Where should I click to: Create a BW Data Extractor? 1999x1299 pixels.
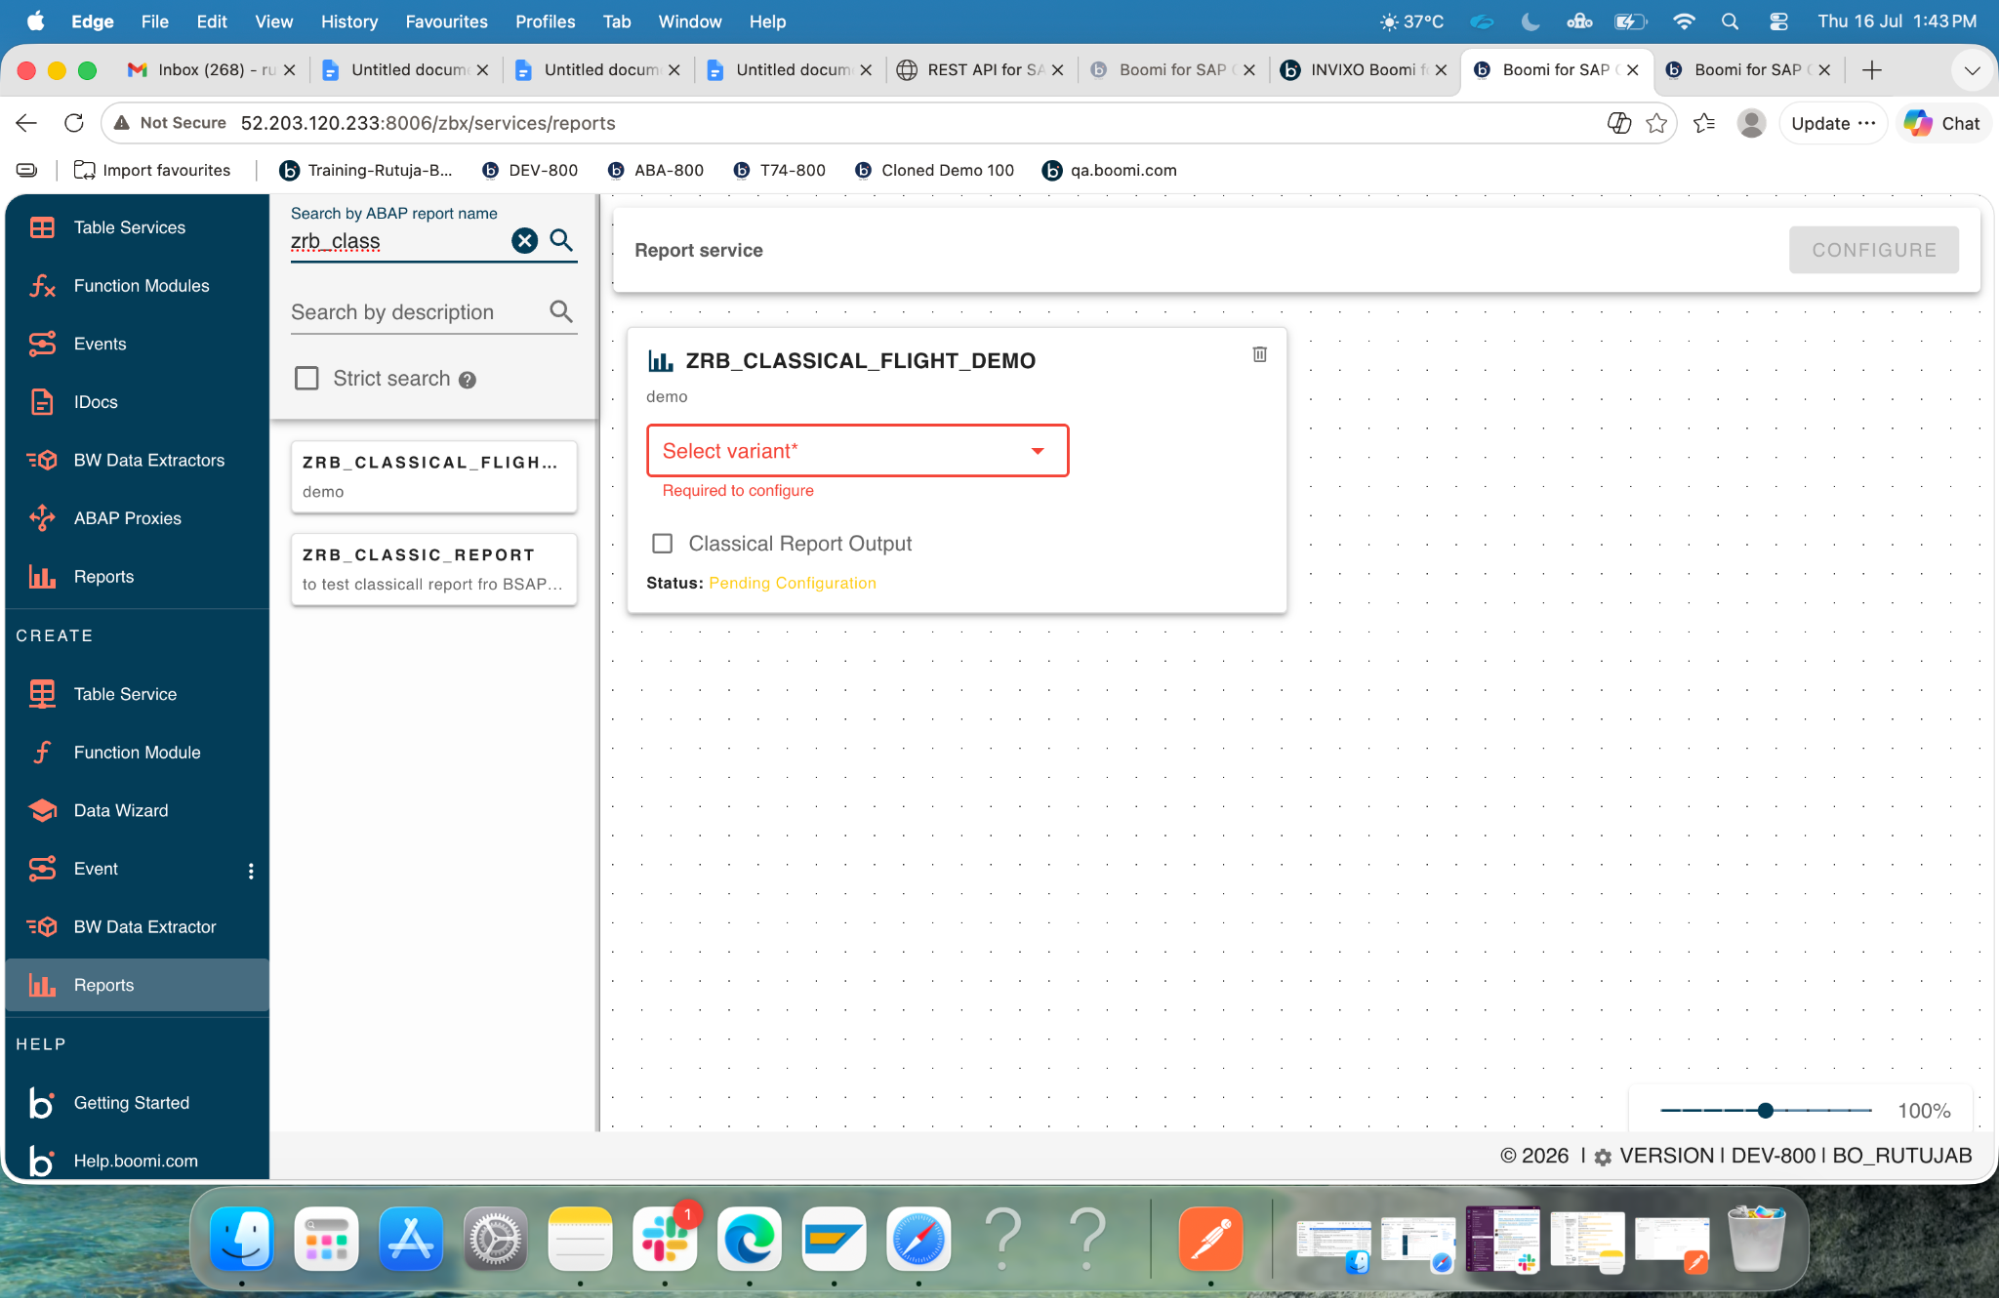[x=144, y=927]
